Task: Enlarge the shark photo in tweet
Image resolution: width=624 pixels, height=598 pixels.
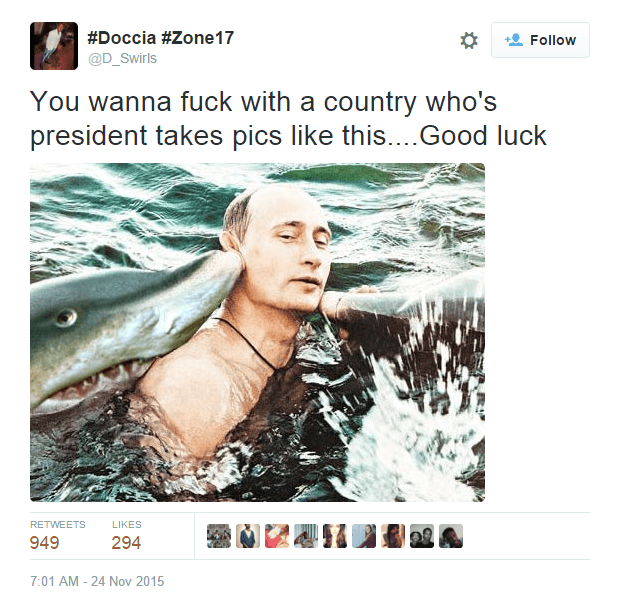Action: coord(257,332)
